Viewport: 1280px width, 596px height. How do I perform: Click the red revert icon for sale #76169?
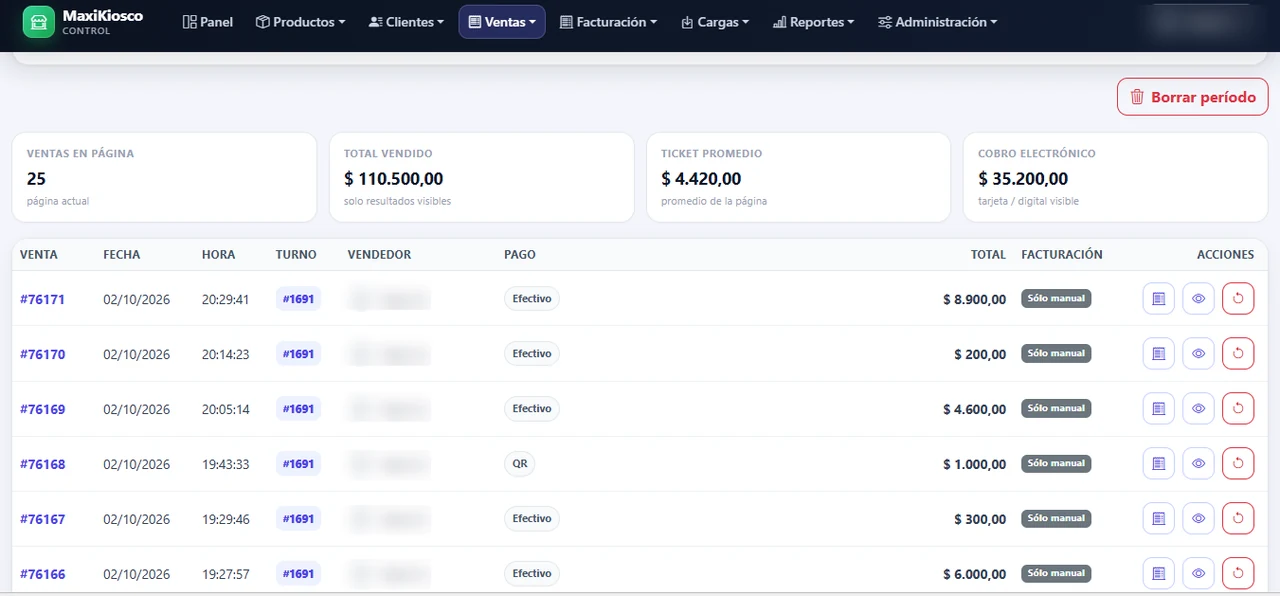click(x=1238, y=408)
